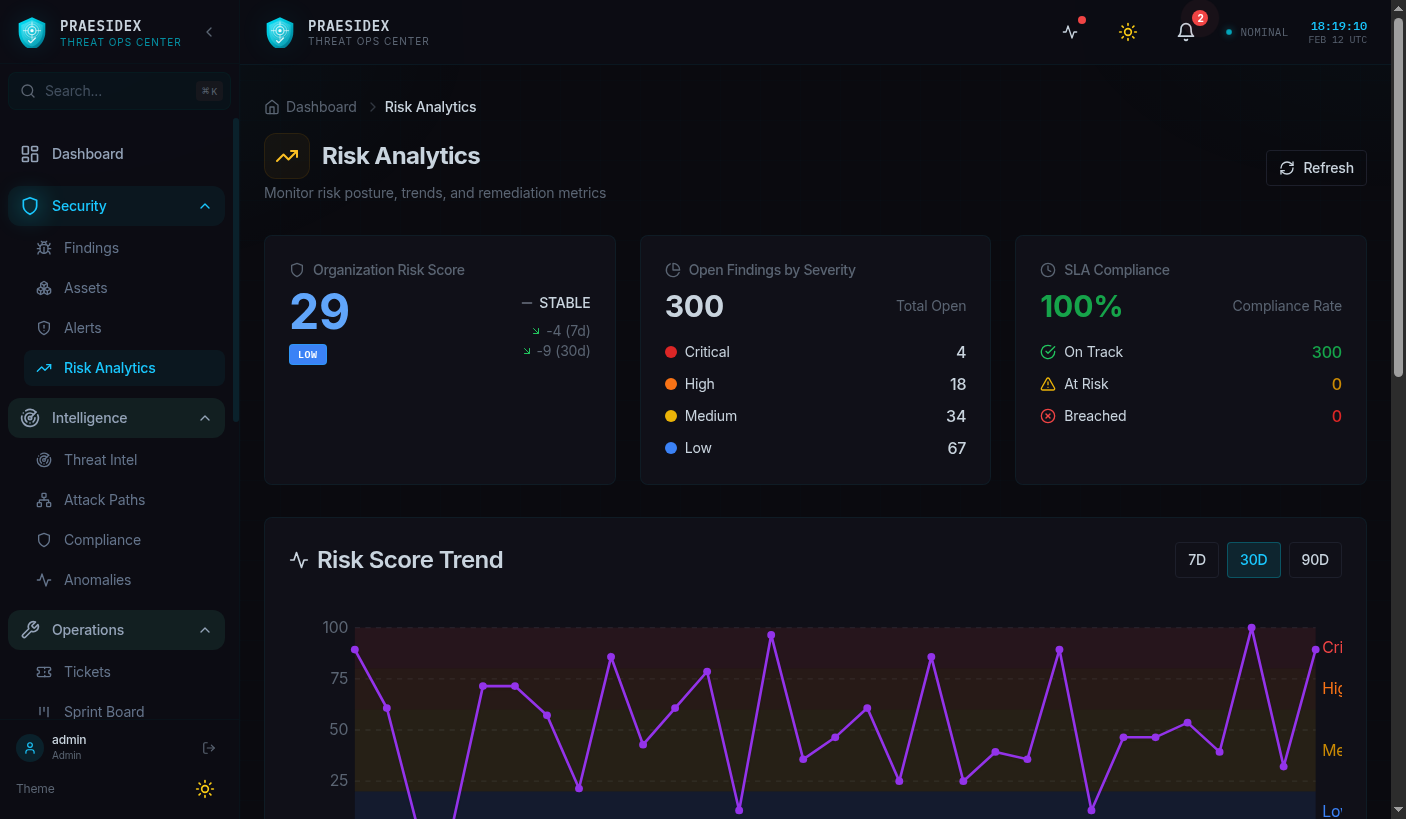Viewport: 1406px width, 819px height.
Task: Click the Alerts shield icon
Action: tap(44, 327)
